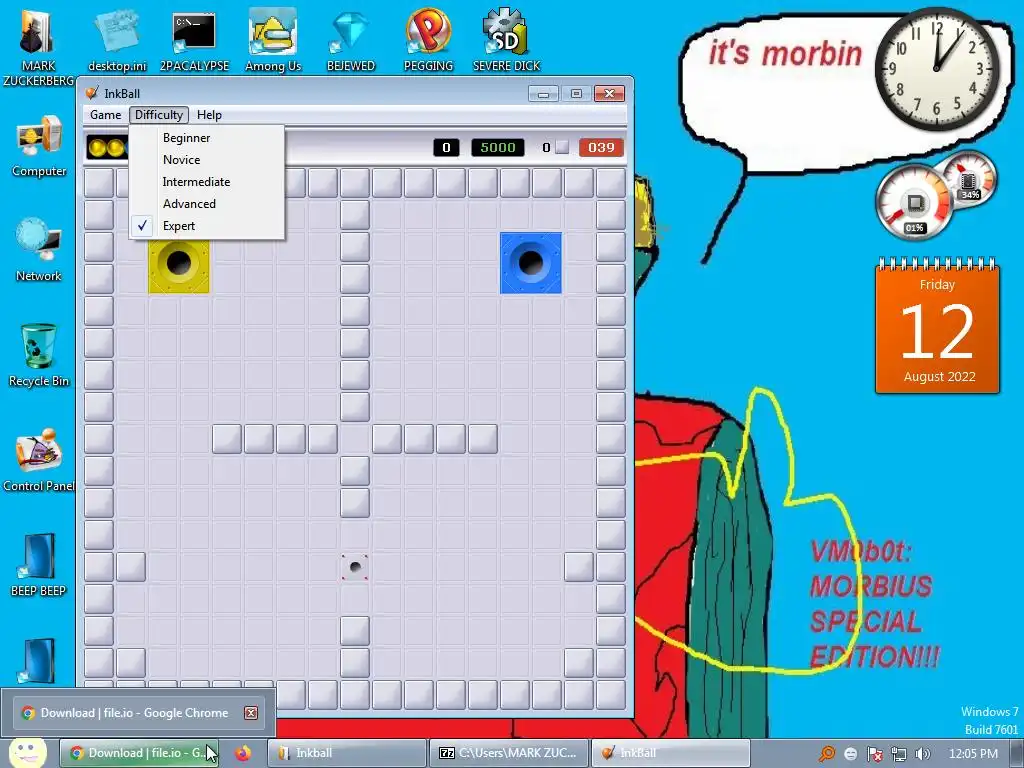Close the InkBall window
This screenshot has width=1024, height=768.
(x=609, y=94)
